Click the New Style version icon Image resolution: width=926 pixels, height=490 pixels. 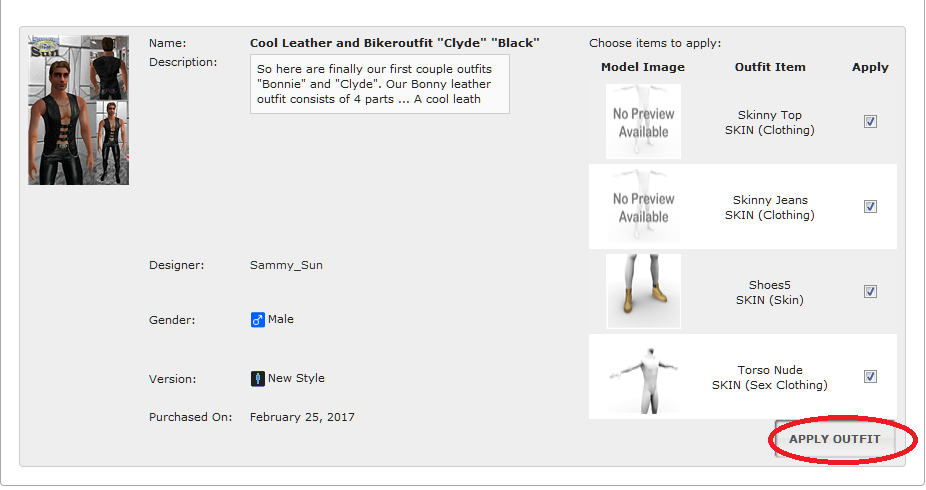point(257,379)
